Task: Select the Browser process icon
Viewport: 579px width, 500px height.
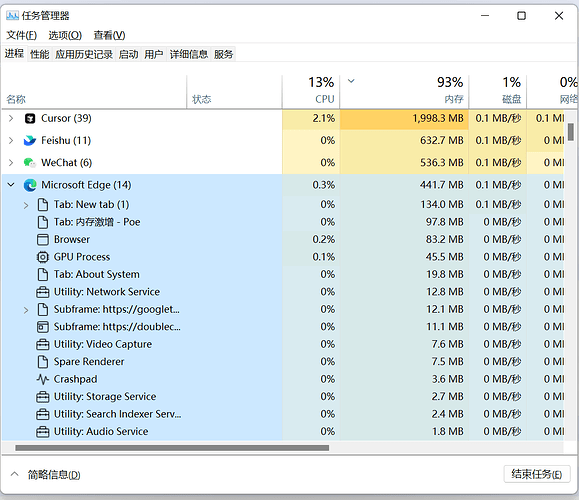Action: coord(43,240)
